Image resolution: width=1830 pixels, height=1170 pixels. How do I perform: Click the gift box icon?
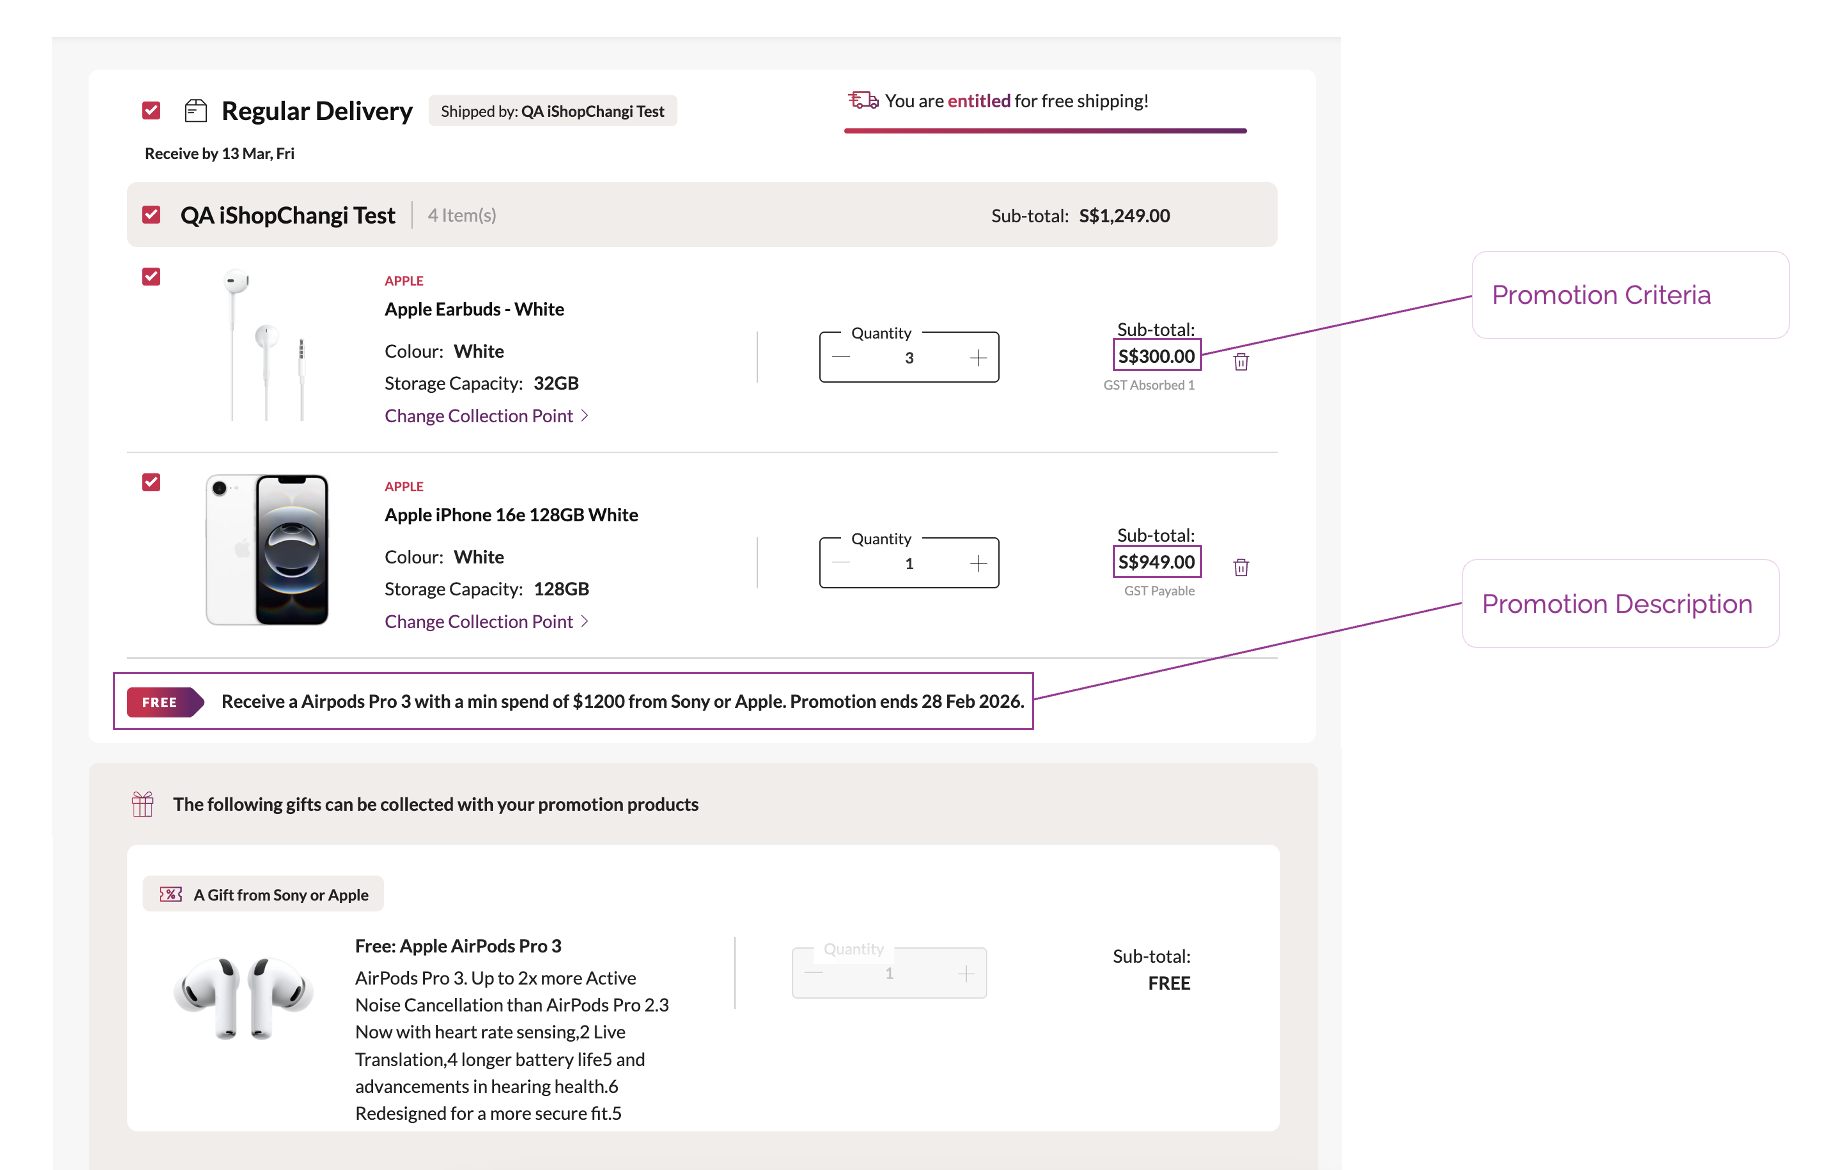143,804
